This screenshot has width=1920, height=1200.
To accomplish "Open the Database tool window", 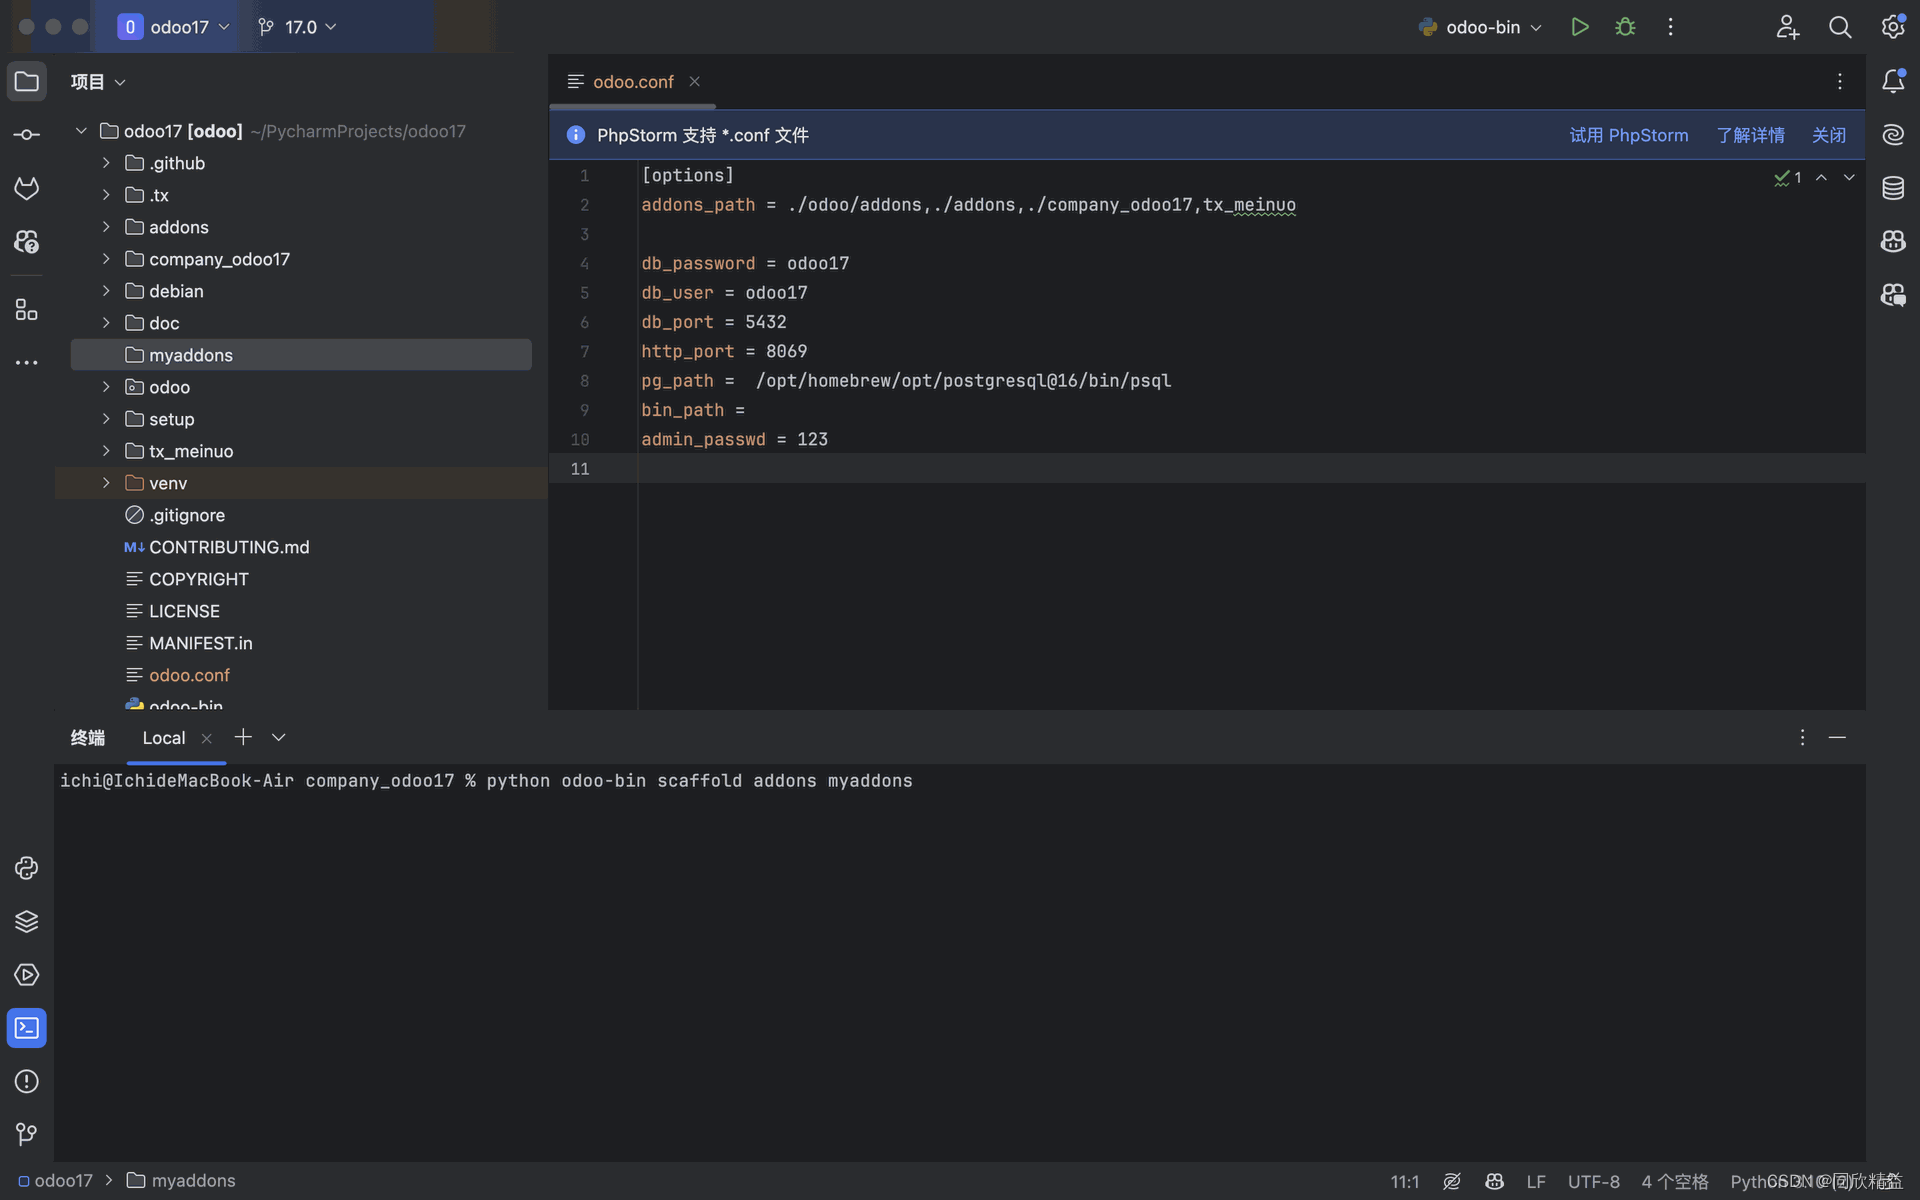I will click(x=1892, y=188).
